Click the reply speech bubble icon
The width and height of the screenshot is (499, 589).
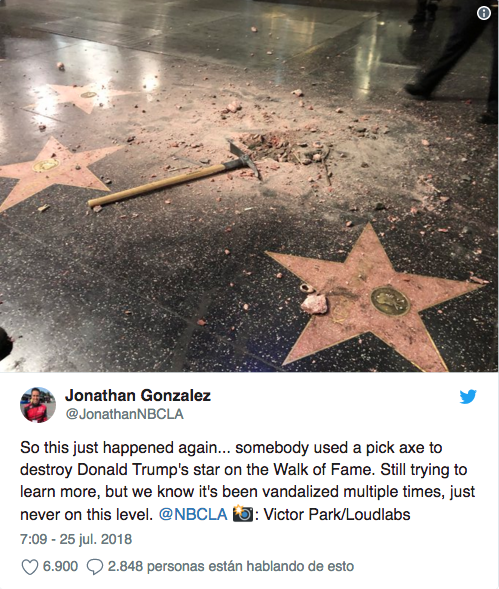(94, 567)
